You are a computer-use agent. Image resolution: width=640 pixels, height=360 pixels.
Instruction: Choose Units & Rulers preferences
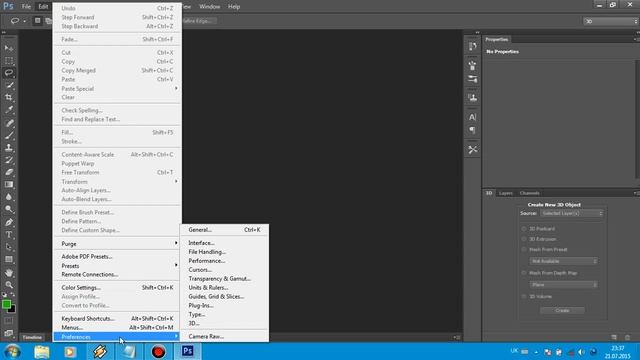[224, 288]
